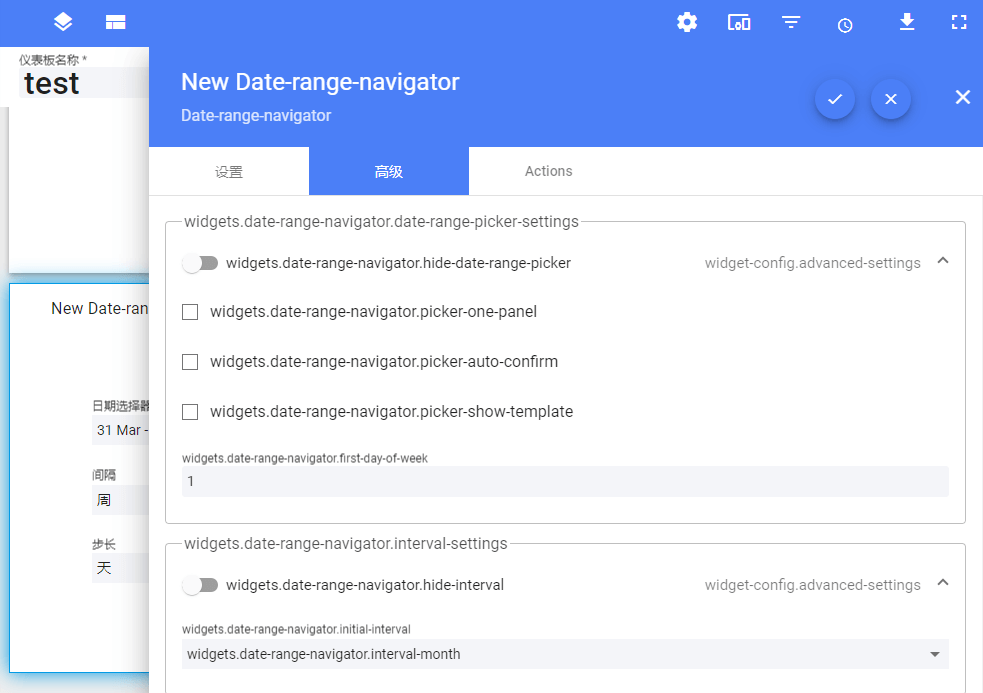The height and width of the screenshot is (693, 983).
Task: Click the download export icon
Action: click(x=907, y=22)
